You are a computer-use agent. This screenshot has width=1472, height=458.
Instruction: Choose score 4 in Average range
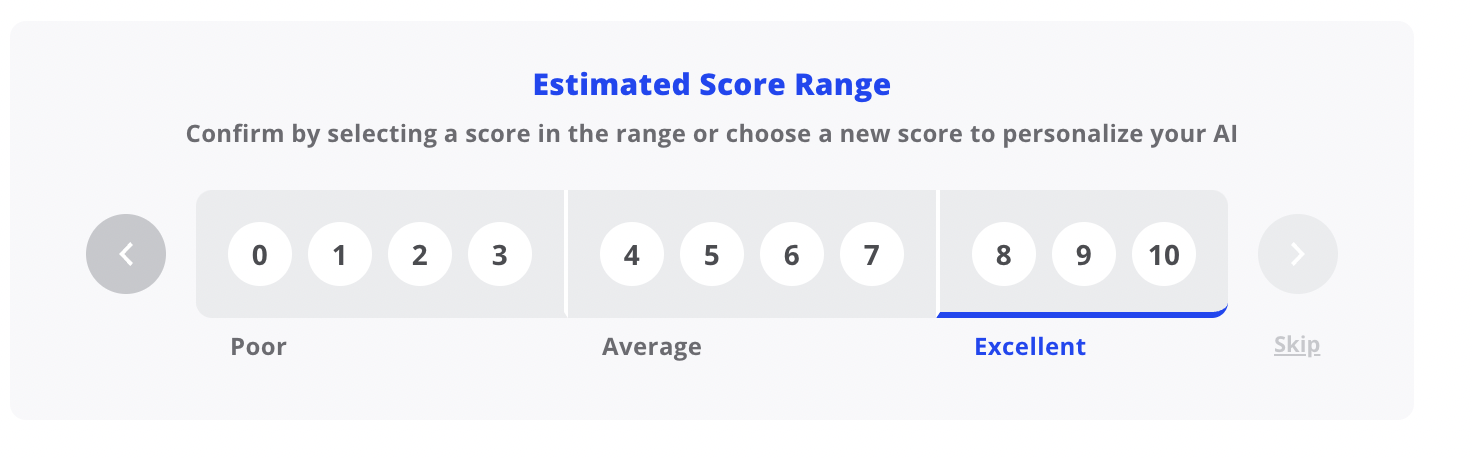(632, 255)
